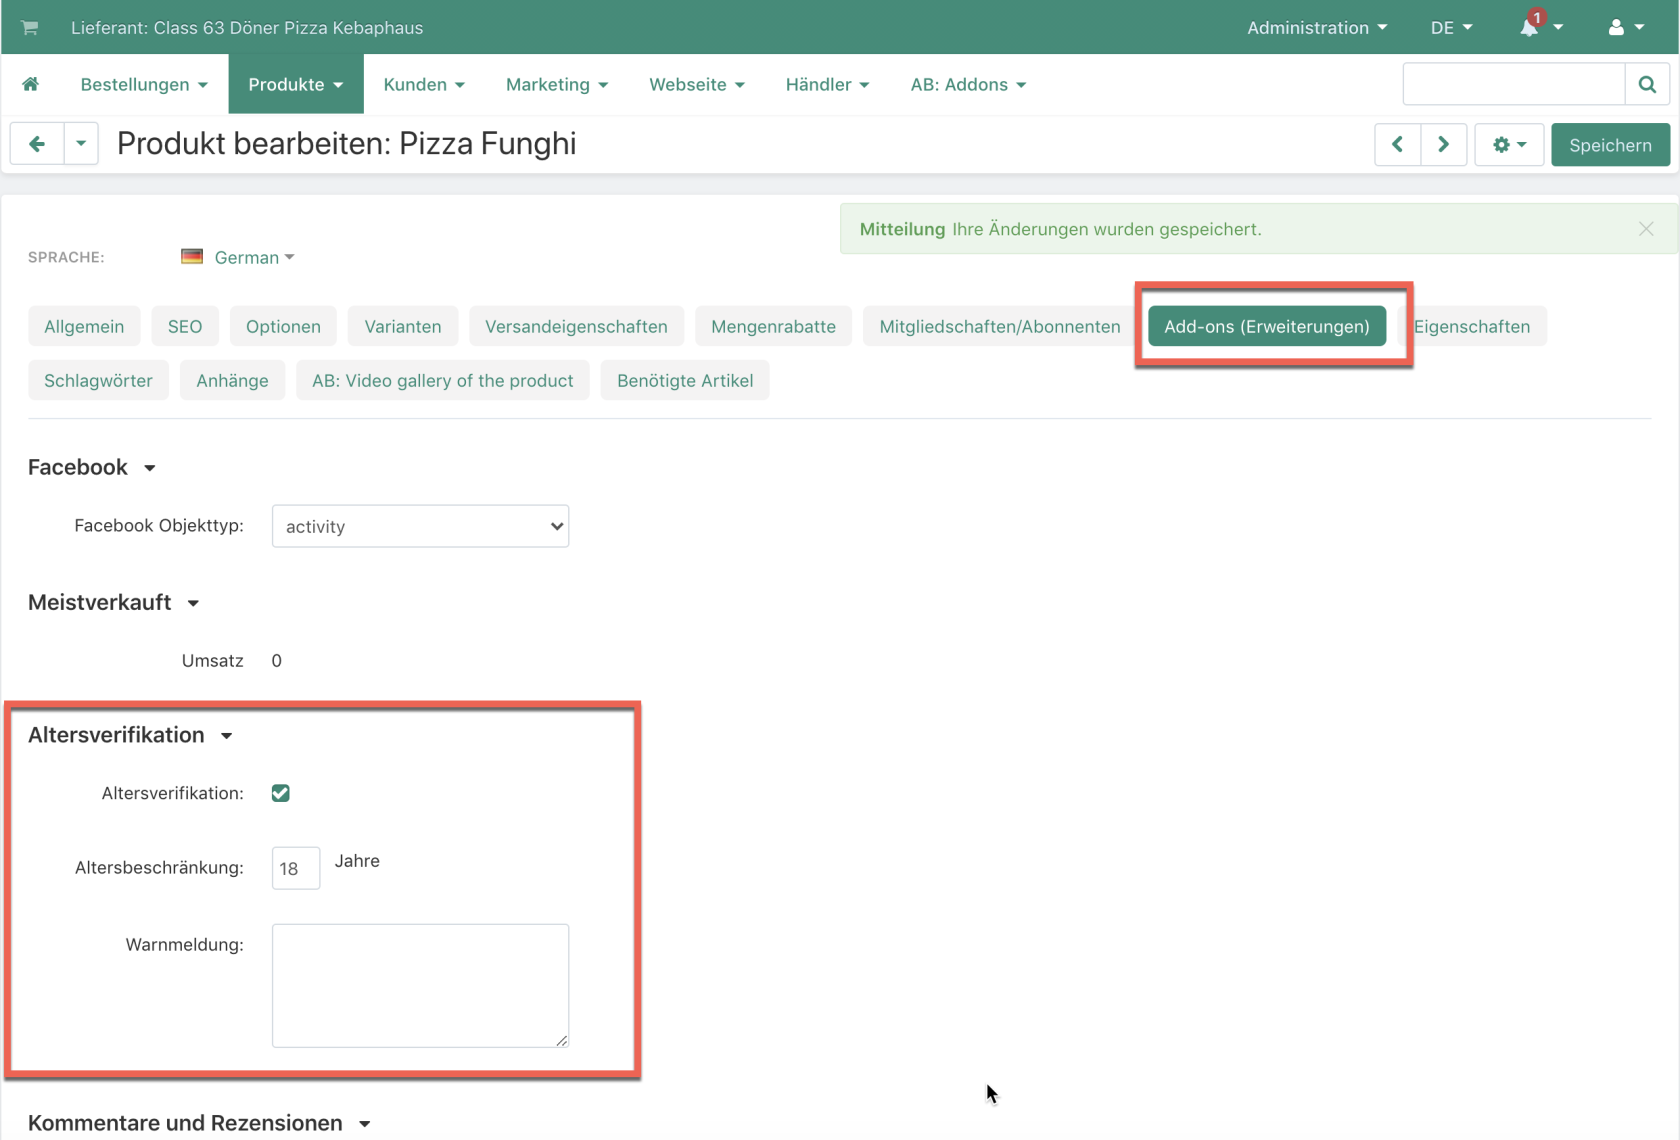Image resolution: width=1680 pixels, height=1140 pixels.
Task: Click the Lieferant vendor name link
Action: click(x=247, y=27)
